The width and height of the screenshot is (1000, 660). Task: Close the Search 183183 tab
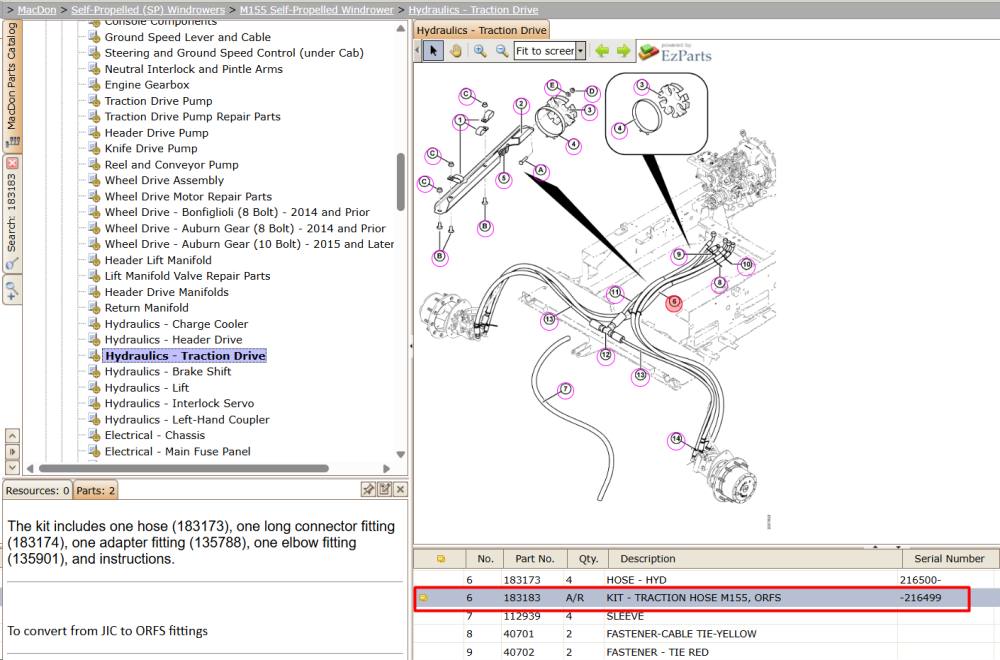(x=12, y=163)
